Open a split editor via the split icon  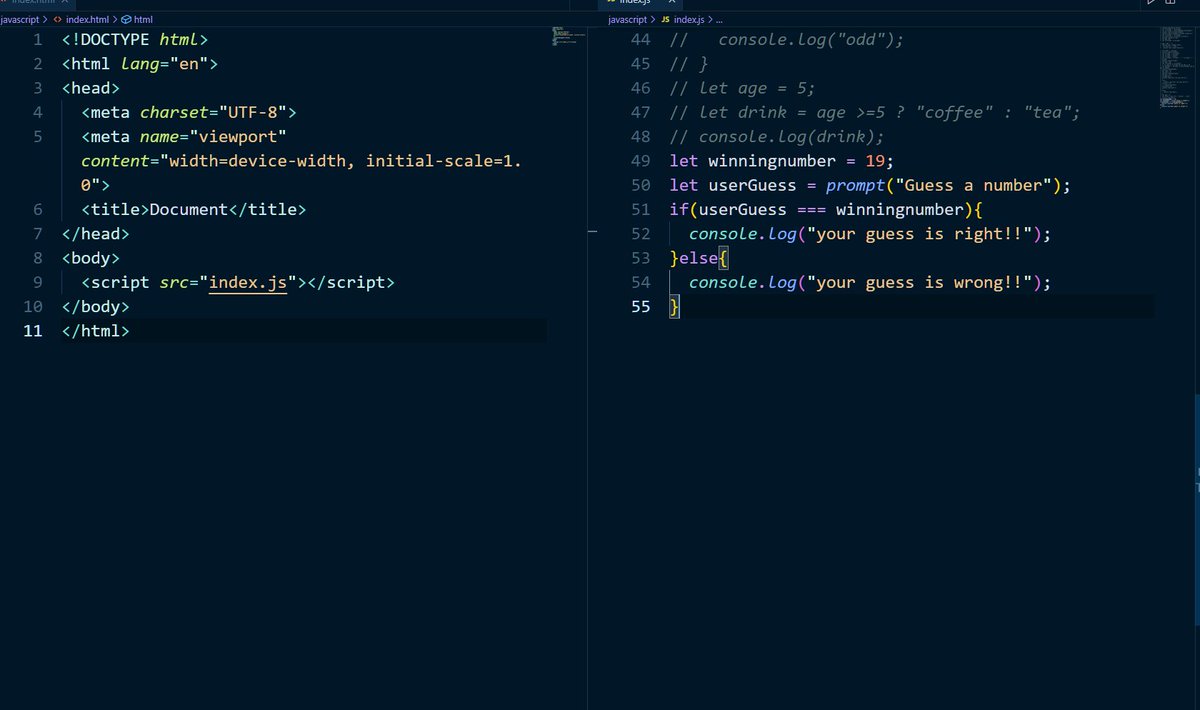[1170, 4]
